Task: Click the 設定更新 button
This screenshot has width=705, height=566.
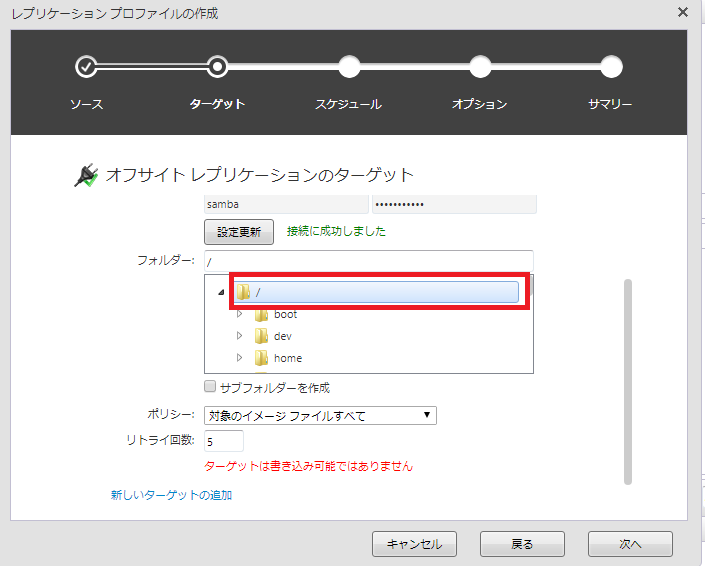Action: point(239,232)
